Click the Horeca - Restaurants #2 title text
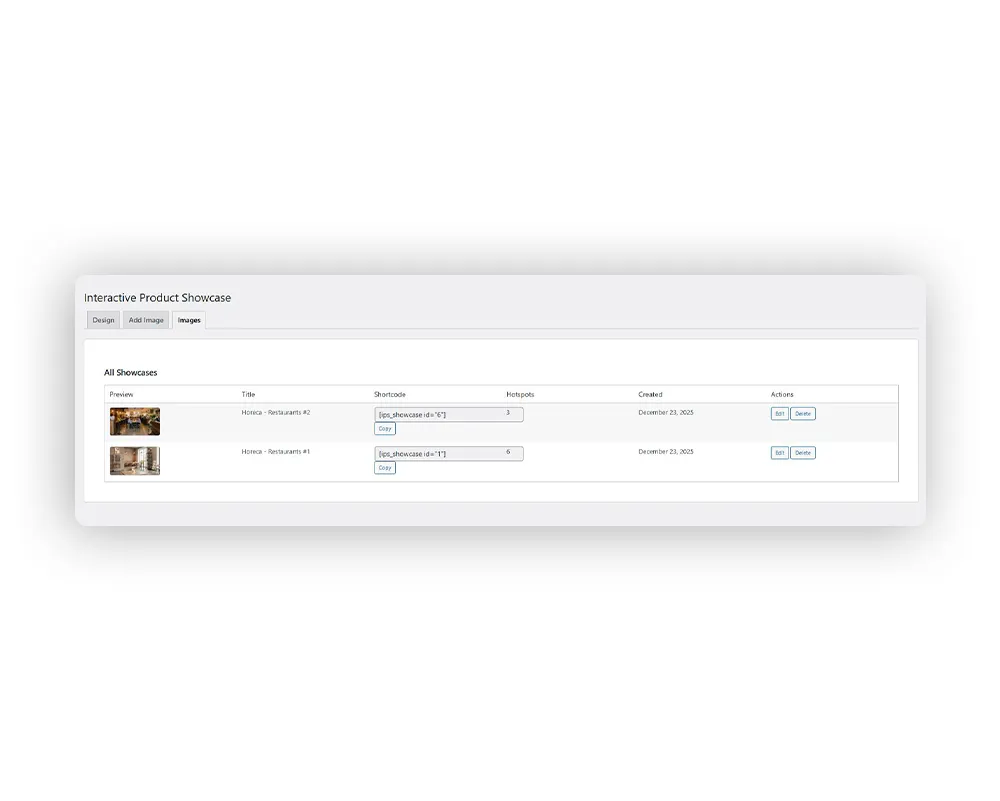The image size is (1000, 801). point(276,412)
